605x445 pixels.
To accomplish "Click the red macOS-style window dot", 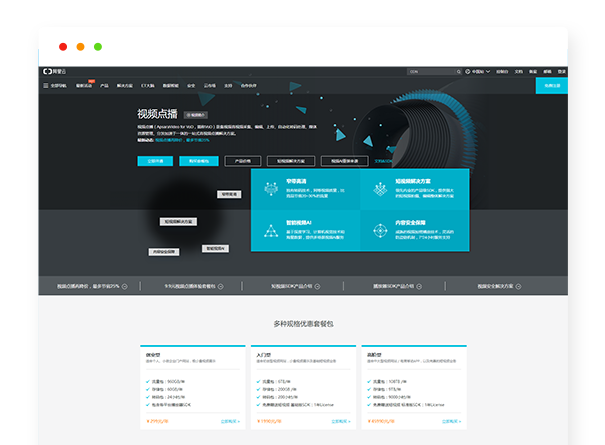I will (x=63, y=47).
